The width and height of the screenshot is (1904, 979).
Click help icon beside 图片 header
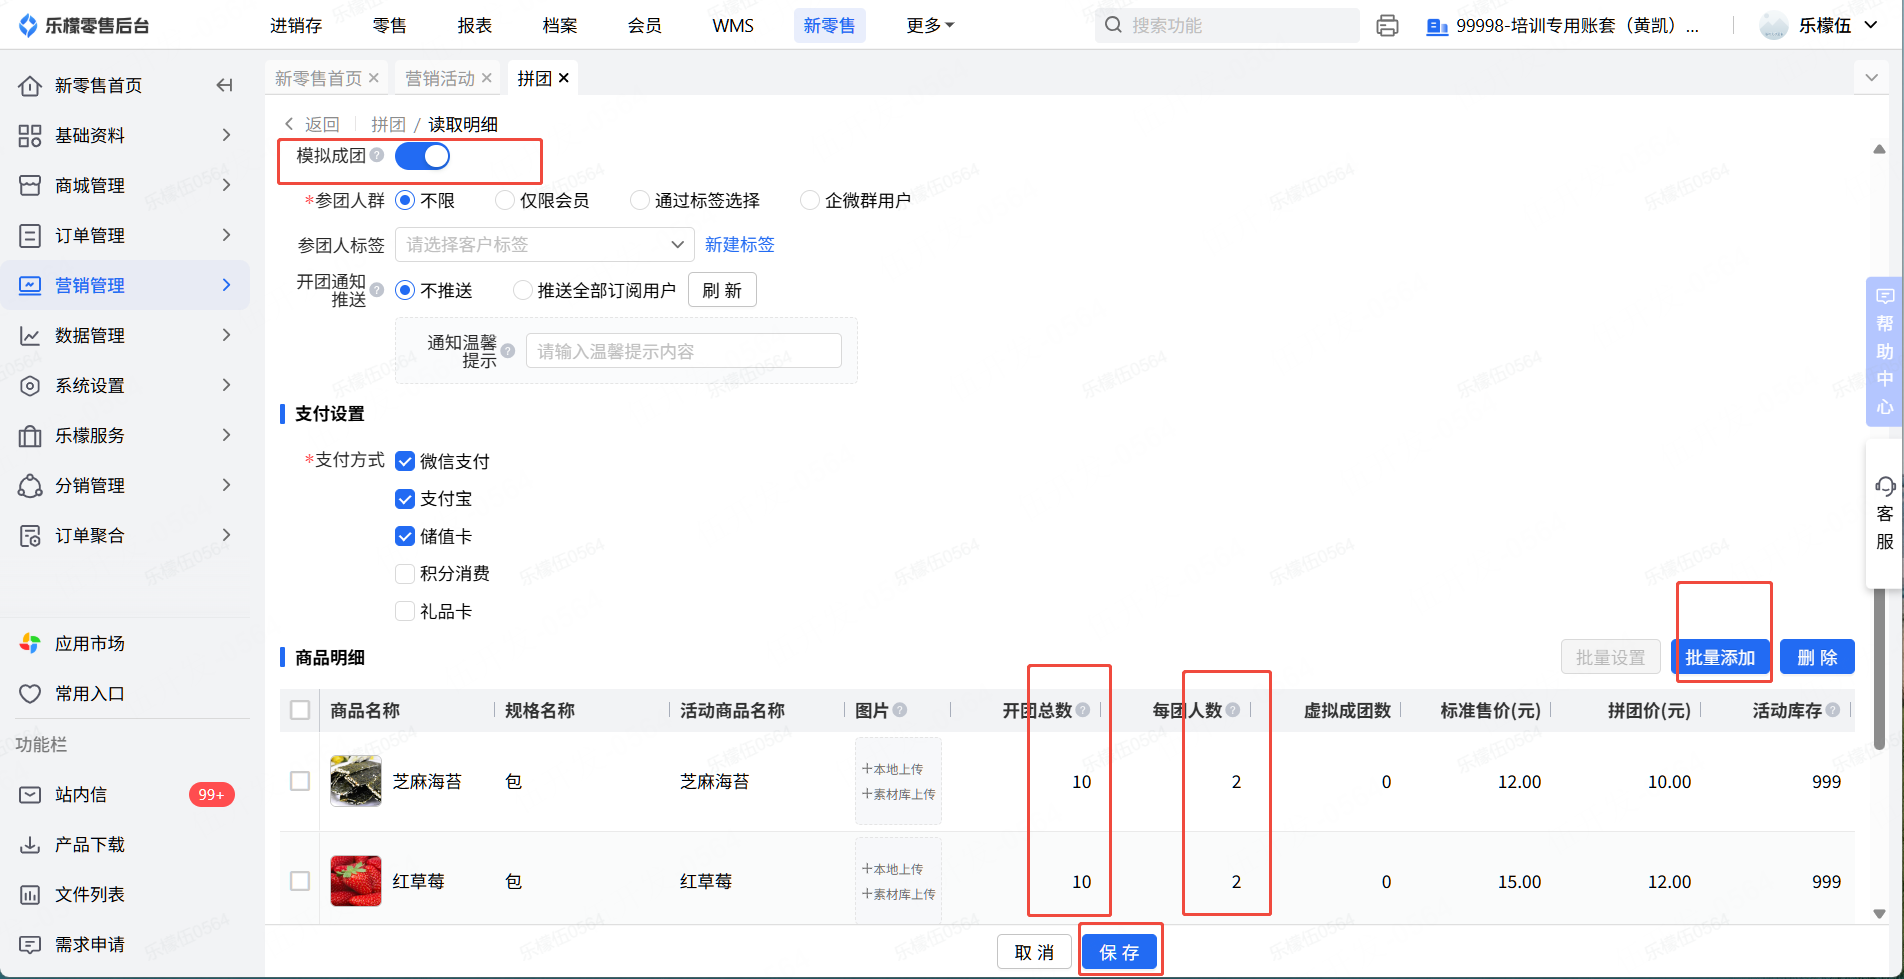[x=900, y=710]
